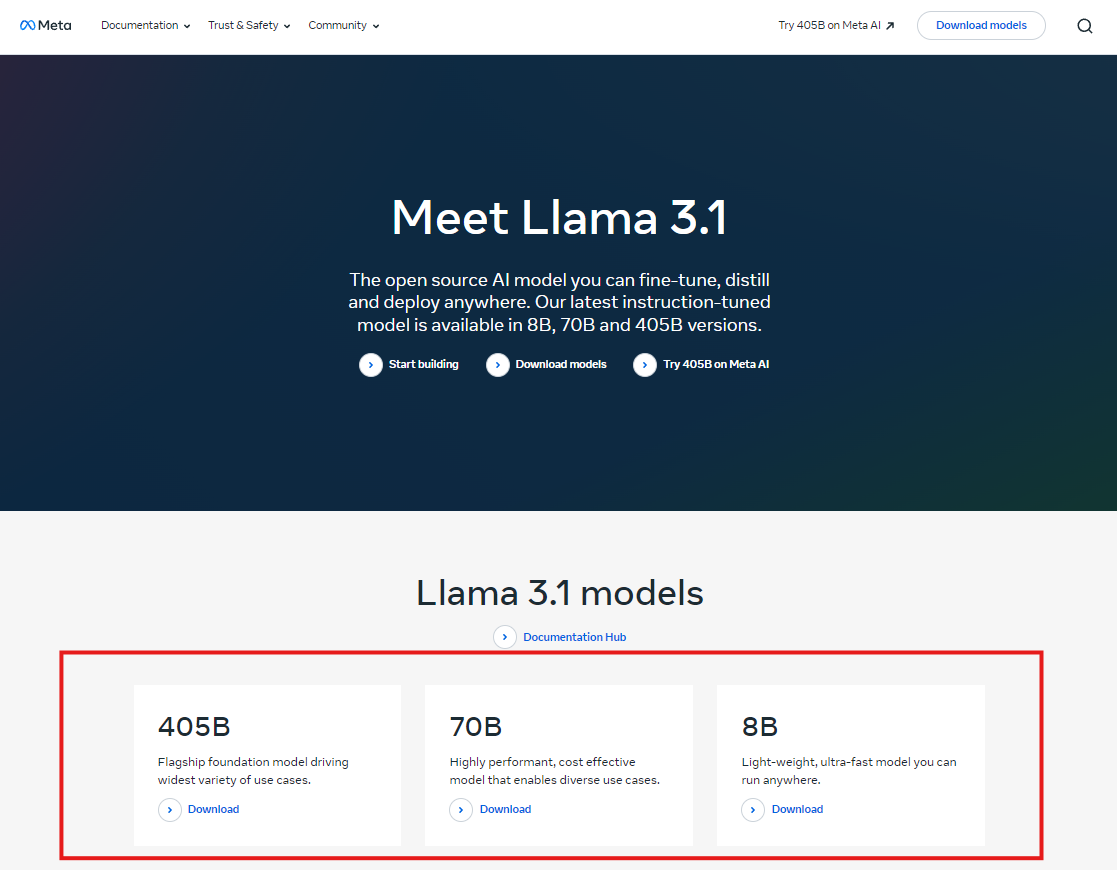Click the Meet Llama 3.1 heading
Viewport: 1117px width, 870px height.
559,217
